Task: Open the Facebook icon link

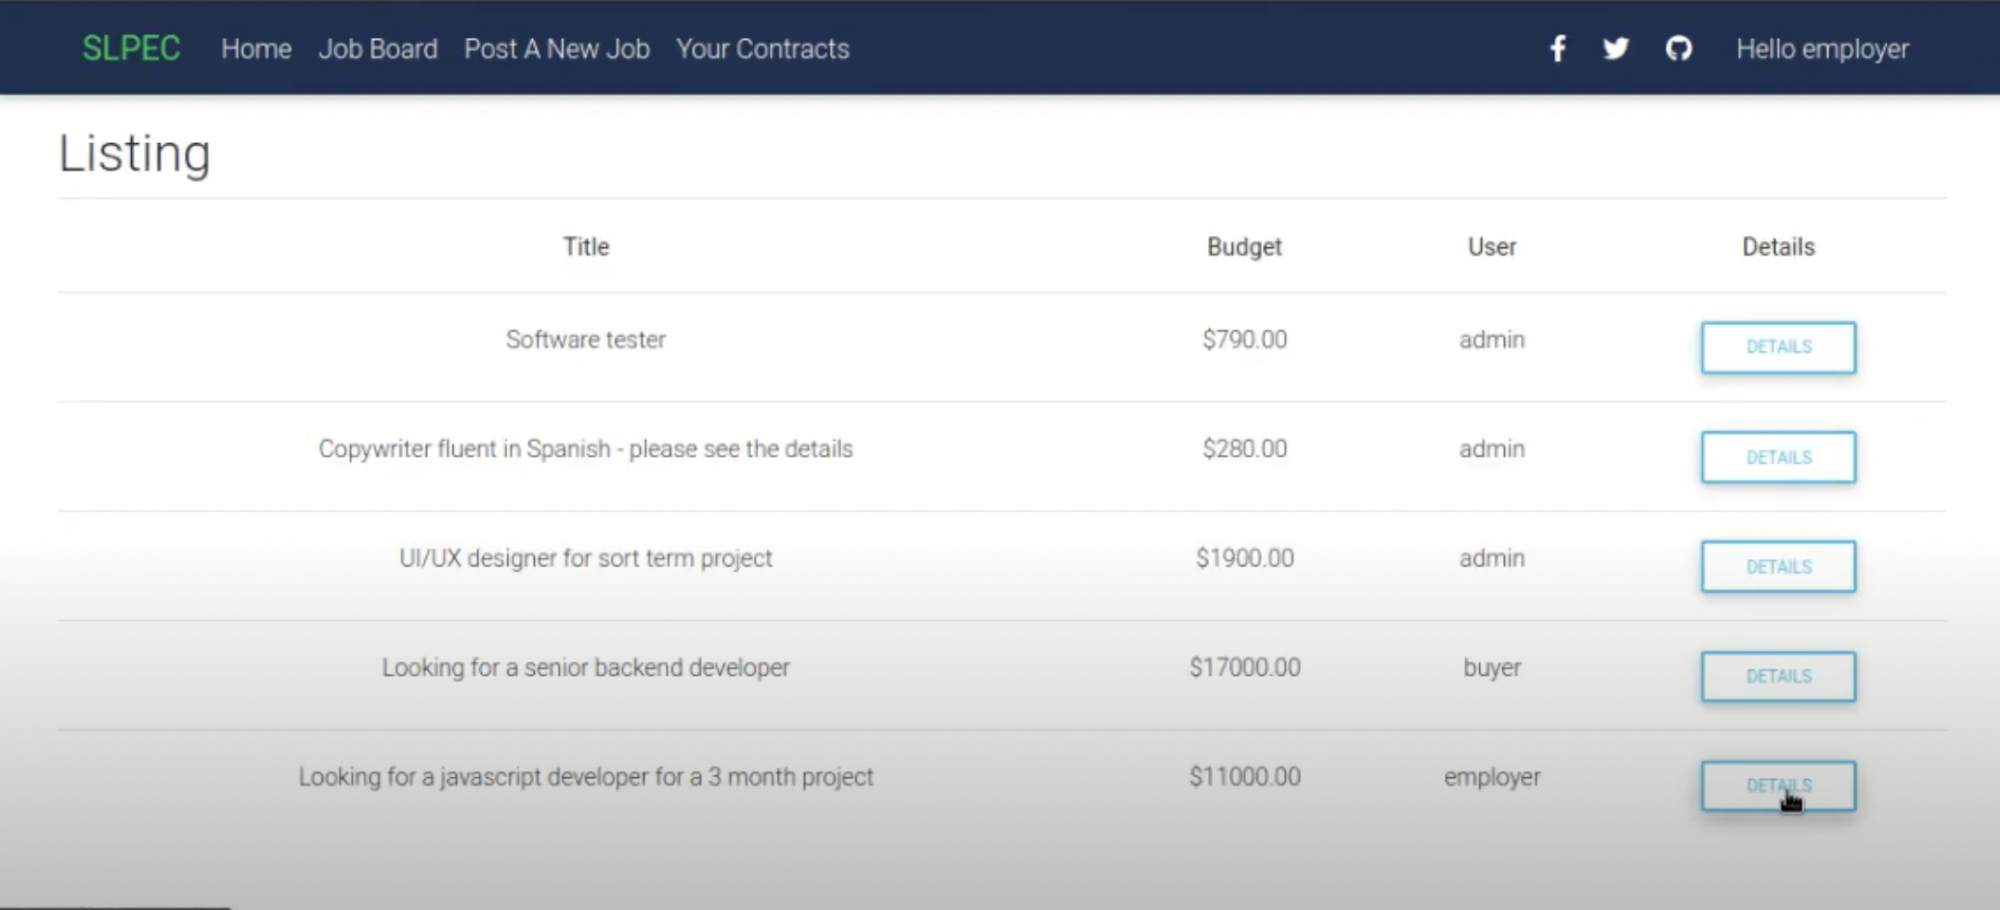Action: click(x=1558, y=48)
